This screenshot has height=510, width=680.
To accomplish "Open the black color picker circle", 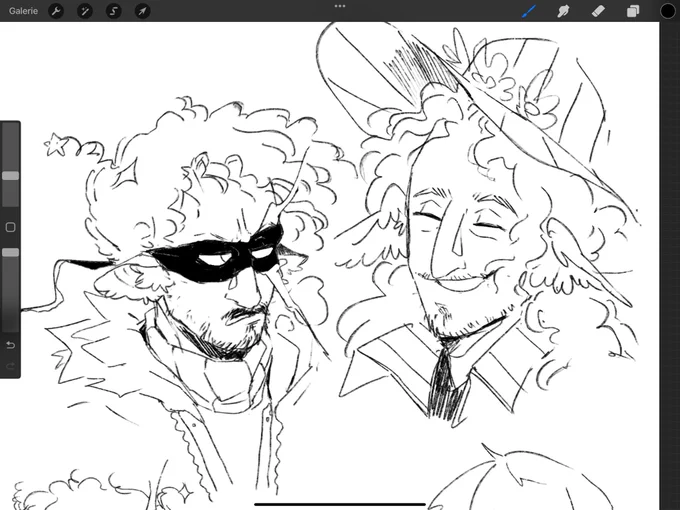I will pos(668,11).
